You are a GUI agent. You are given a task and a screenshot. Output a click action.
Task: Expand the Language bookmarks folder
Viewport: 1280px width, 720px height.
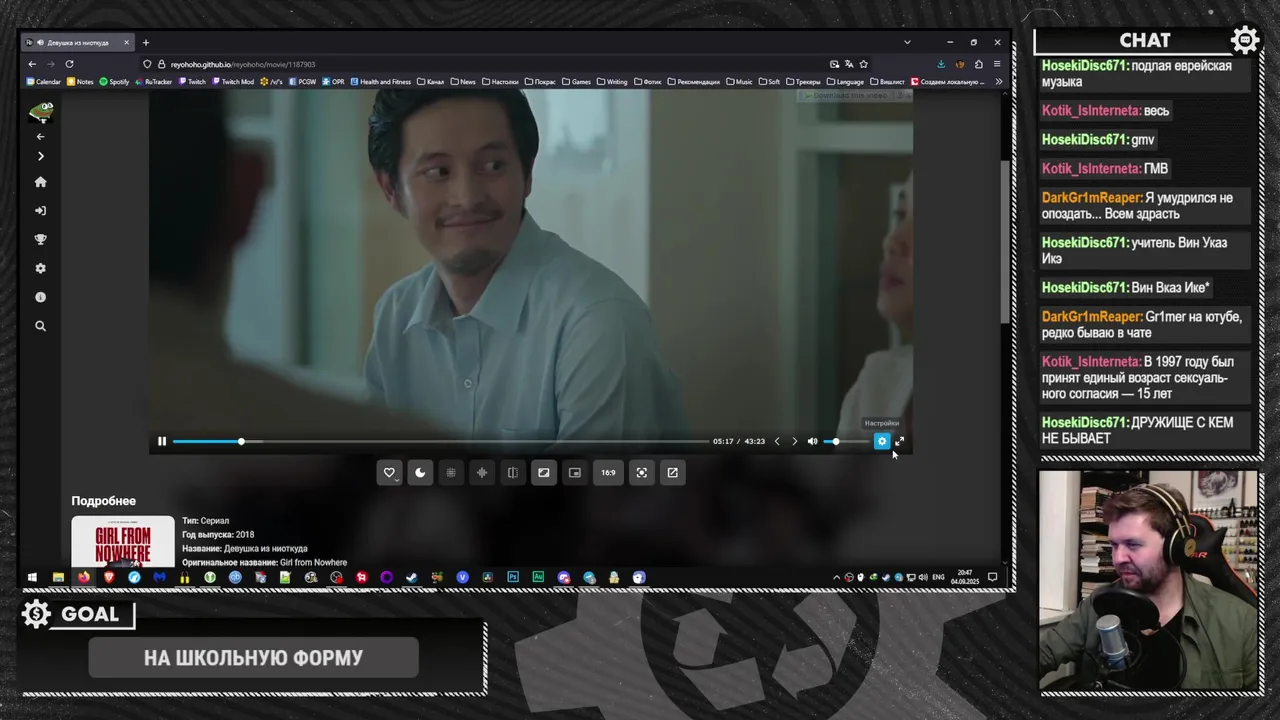click(845, 82)
